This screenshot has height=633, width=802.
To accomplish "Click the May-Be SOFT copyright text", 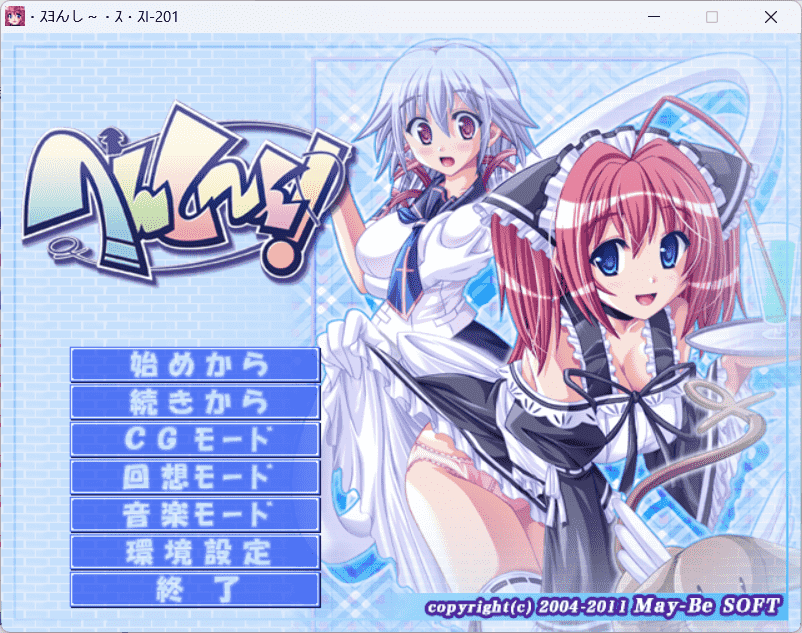I will point(604,606).
